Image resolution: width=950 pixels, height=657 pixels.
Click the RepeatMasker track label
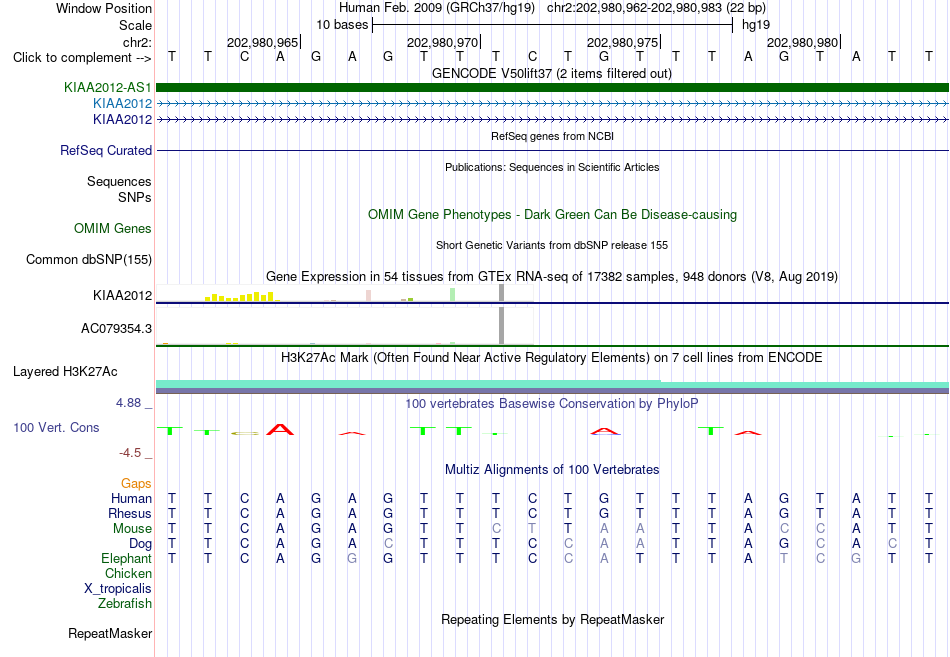110,633
